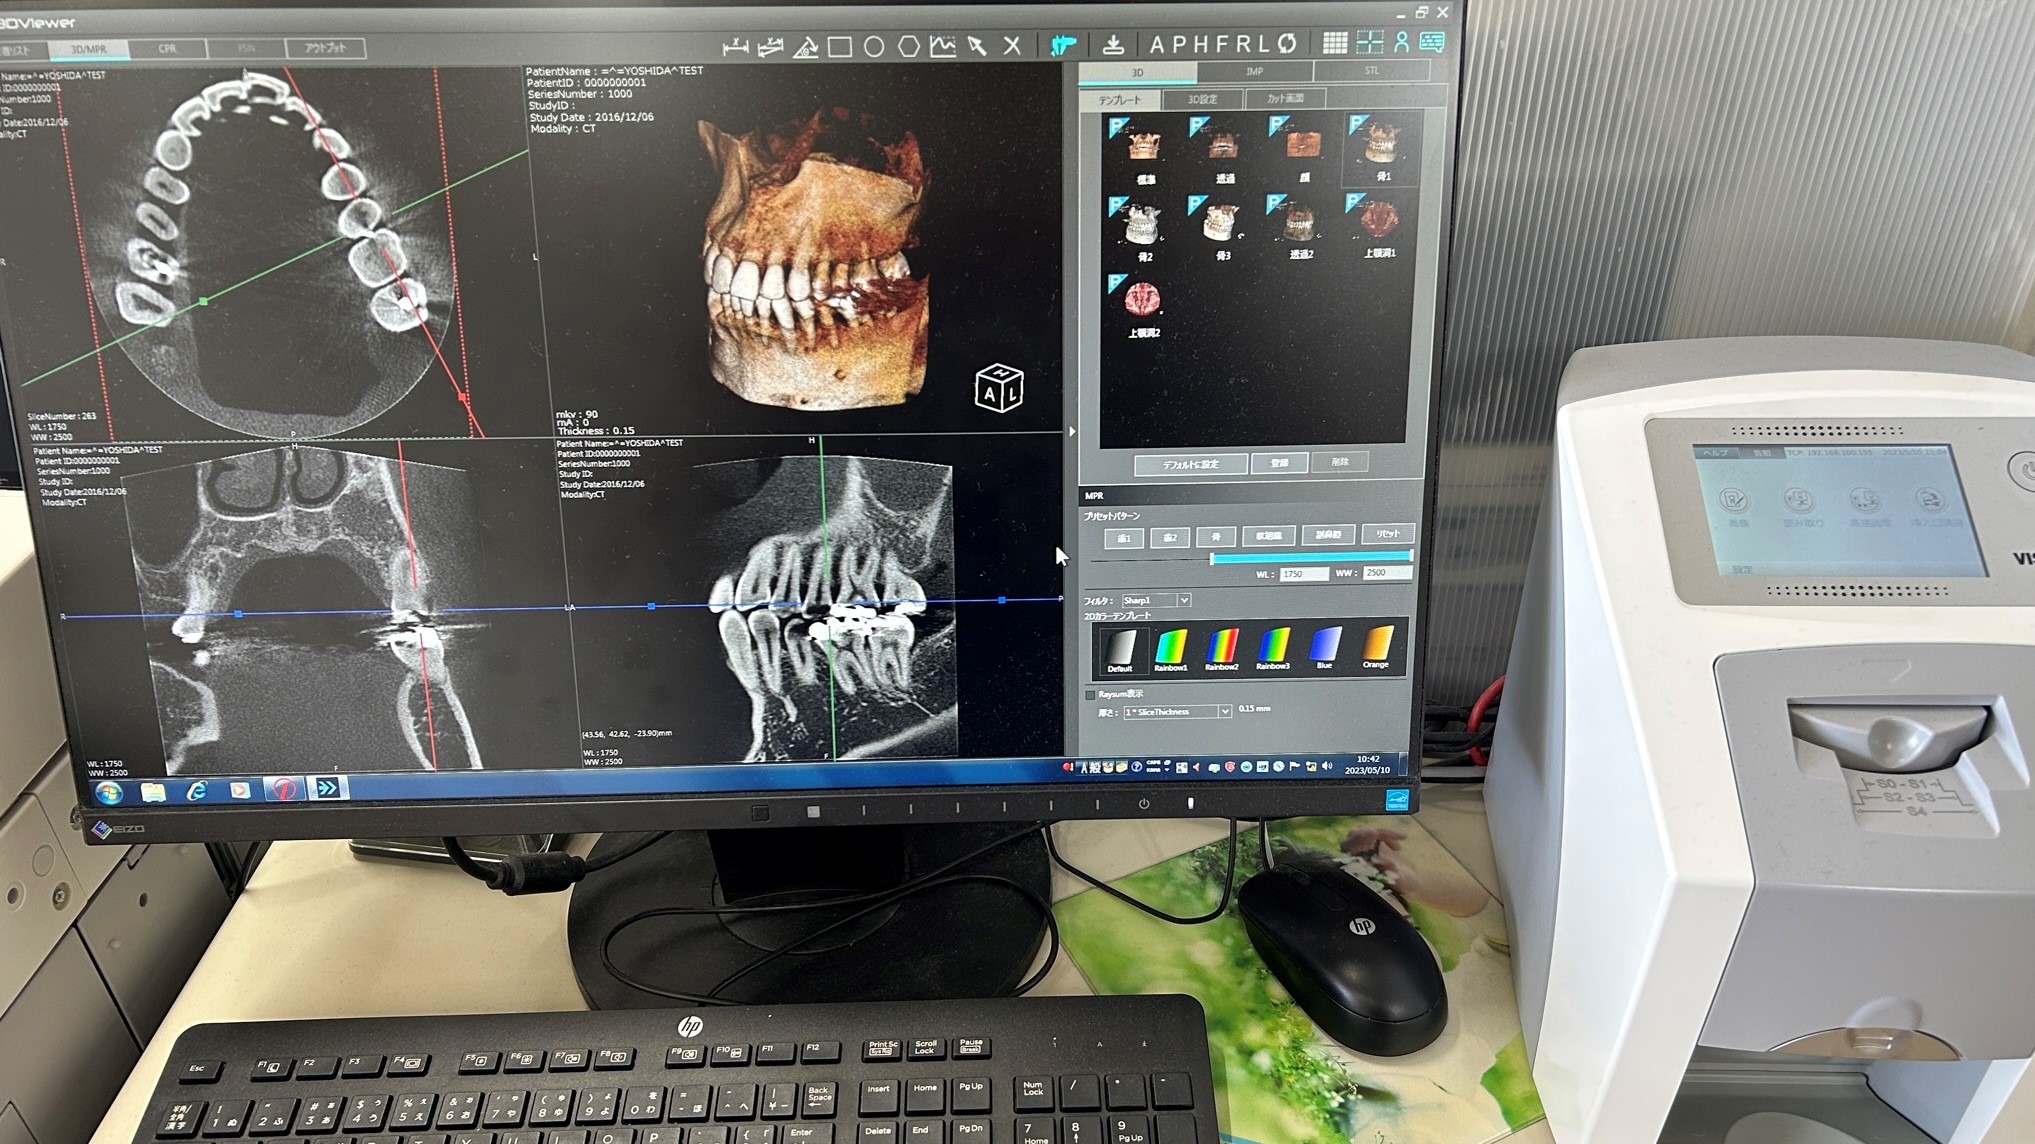This screenshot has height=1144, width=2035.
Task: Enable the Raysum表示 checkbox
Action: click(x=1090, y=694)
